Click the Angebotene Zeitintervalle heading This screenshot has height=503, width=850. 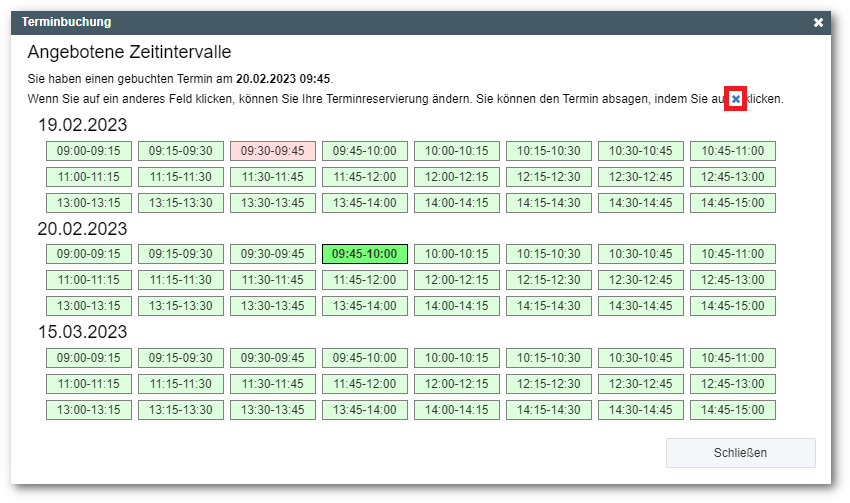[130, 52]
